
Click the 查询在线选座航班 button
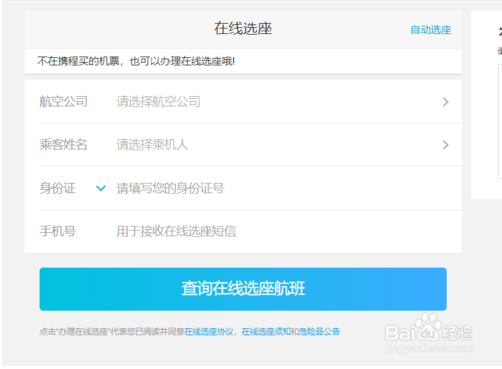pyautogui.click(x=243, y=289)
